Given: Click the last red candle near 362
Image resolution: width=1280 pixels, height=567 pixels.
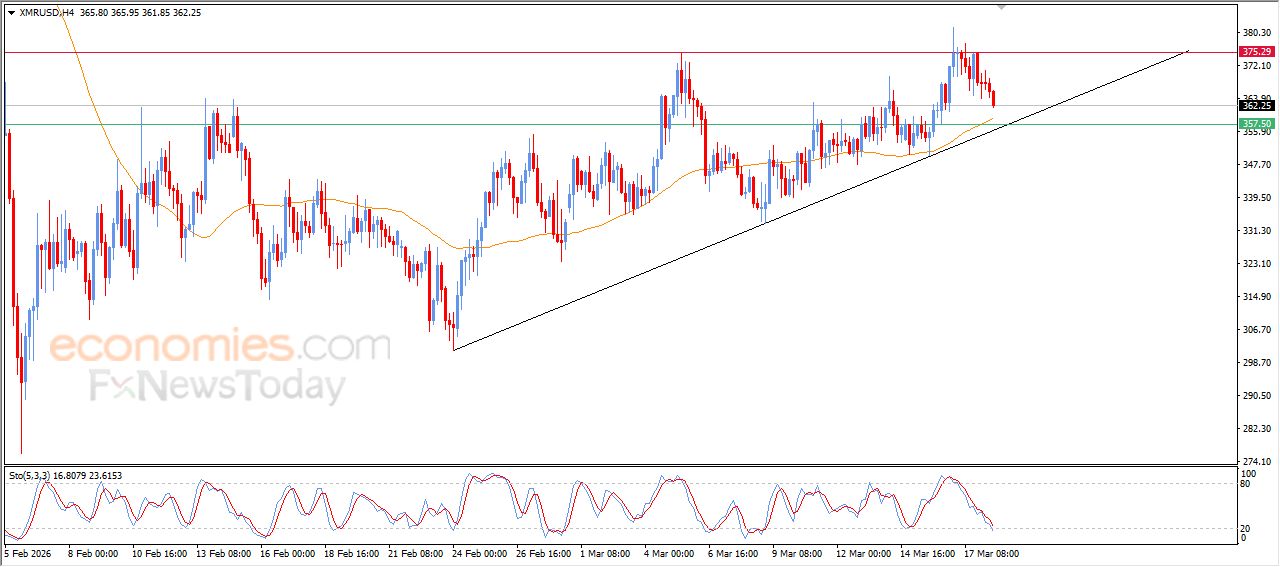Looking at the screenshot, I should 993,97.
